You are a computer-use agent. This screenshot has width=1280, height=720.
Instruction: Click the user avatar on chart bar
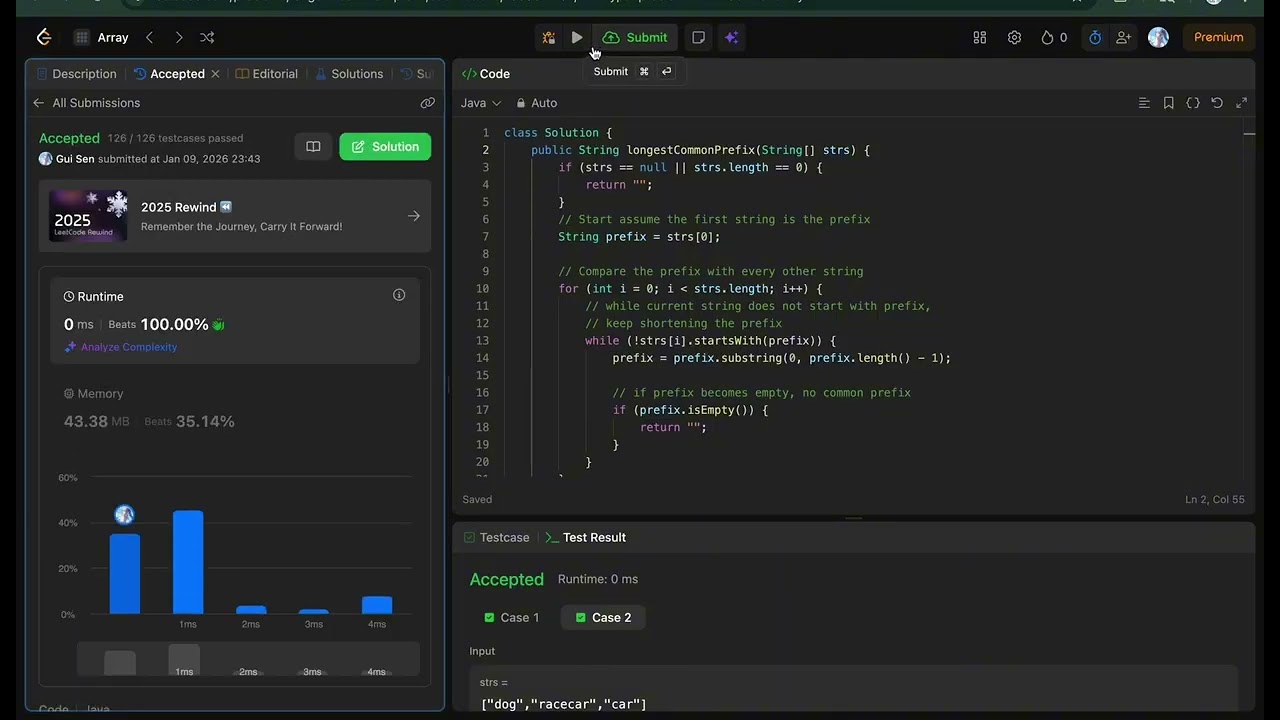tap(124, 515)
